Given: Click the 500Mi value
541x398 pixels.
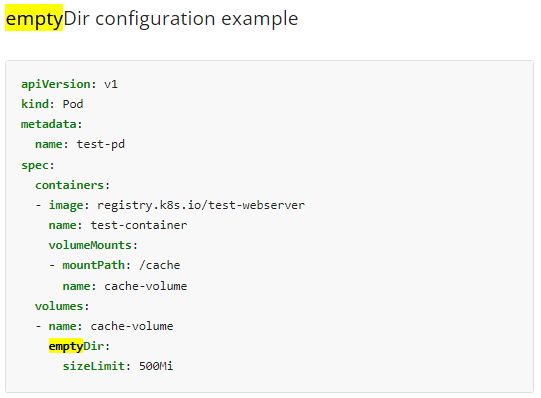Looking at the screenshot, I should [156, 366].
